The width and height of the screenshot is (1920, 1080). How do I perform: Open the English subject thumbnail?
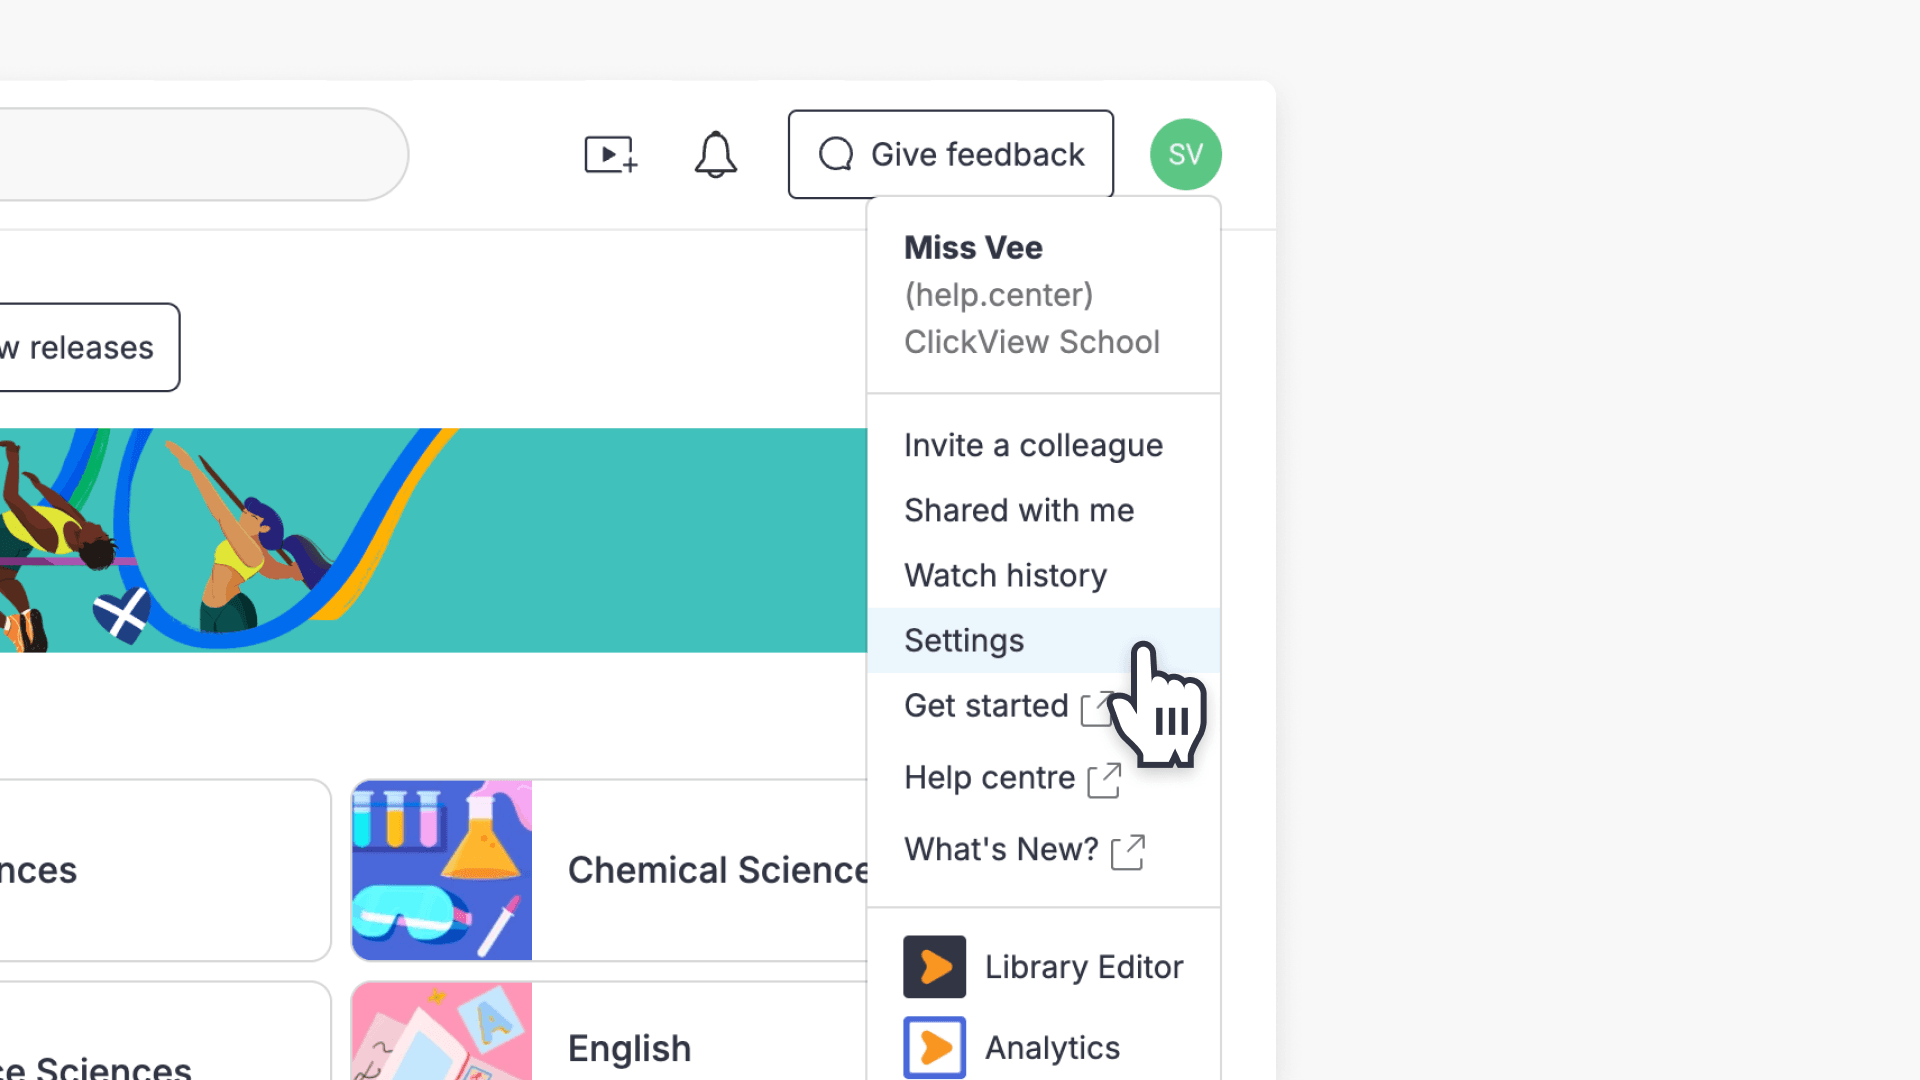click(x=442, y=1031)
